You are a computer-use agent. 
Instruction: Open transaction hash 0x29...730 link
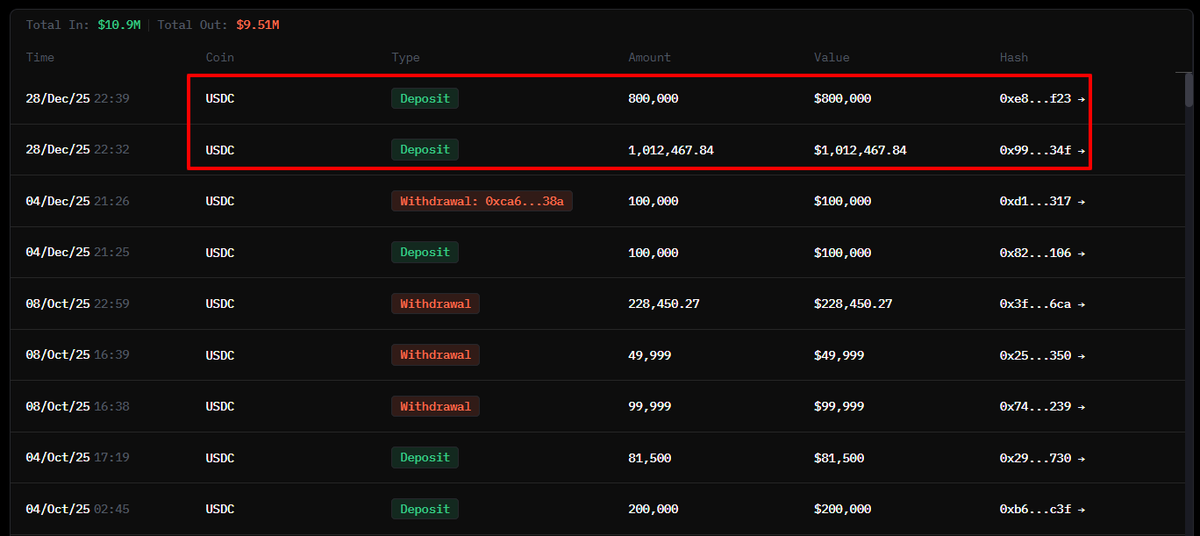point(1042,458)
